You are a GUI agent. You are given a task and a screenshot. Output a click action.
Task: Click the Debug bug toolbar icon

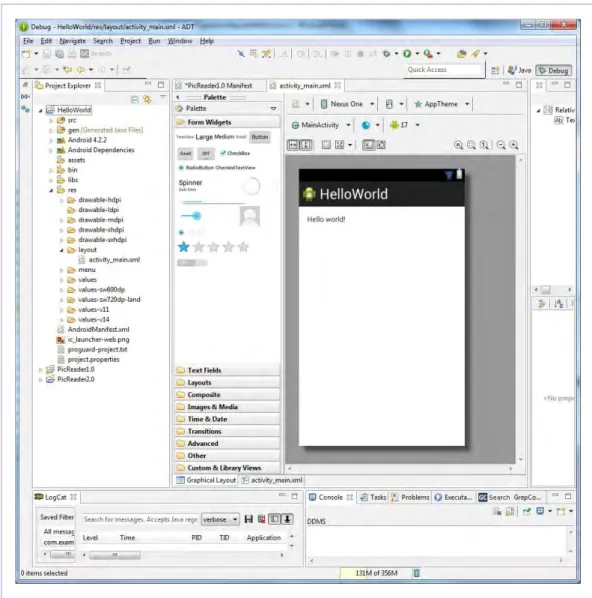386,54
